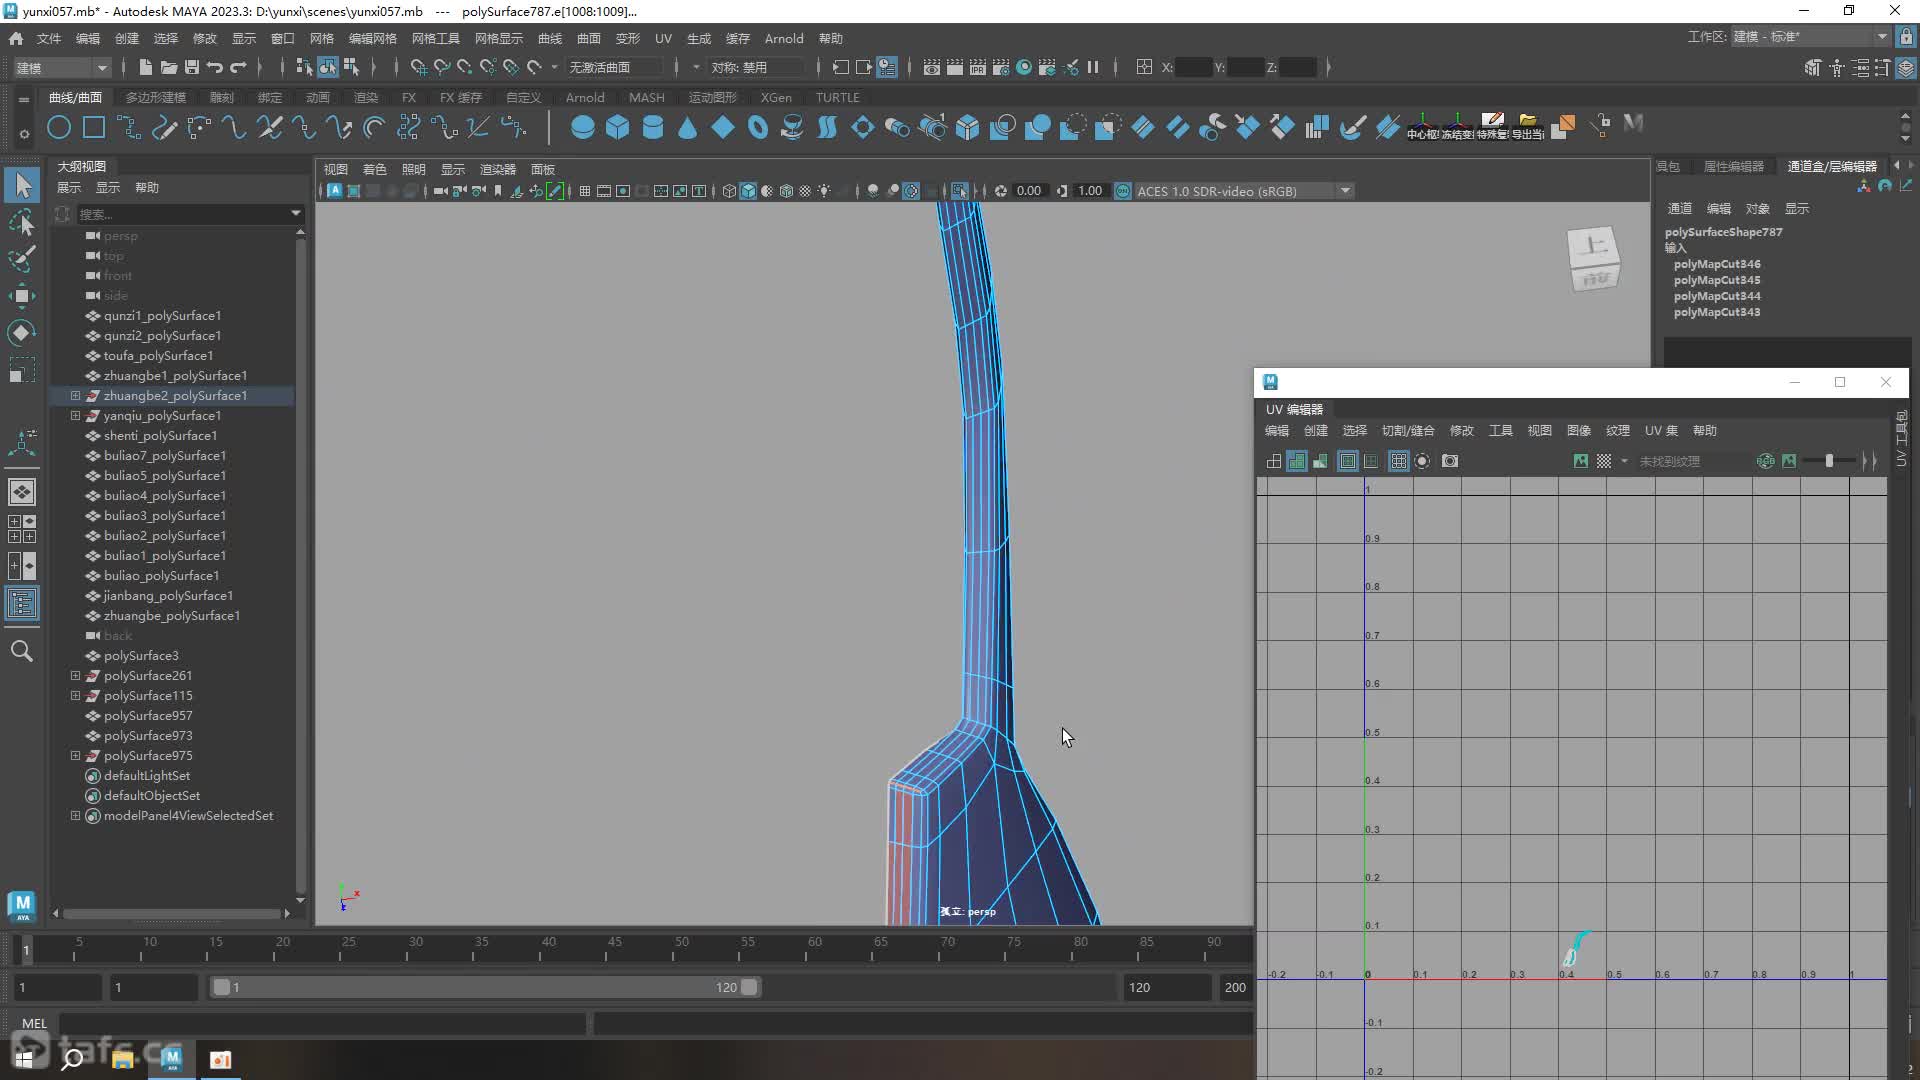The height and width of the screenshot is (1080, 1920).
Task: Click the 导出当前 shelf button
Action: (1527, 128)
